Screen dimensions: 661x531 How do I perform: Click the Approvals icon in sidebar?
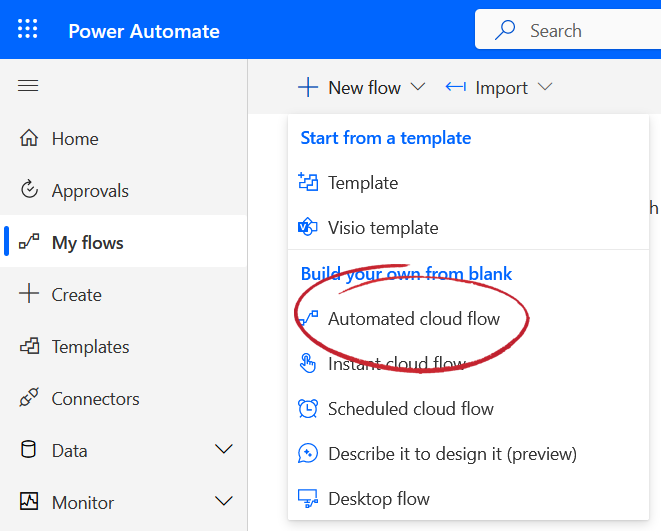pyautogui.click(x=29, y=191)
